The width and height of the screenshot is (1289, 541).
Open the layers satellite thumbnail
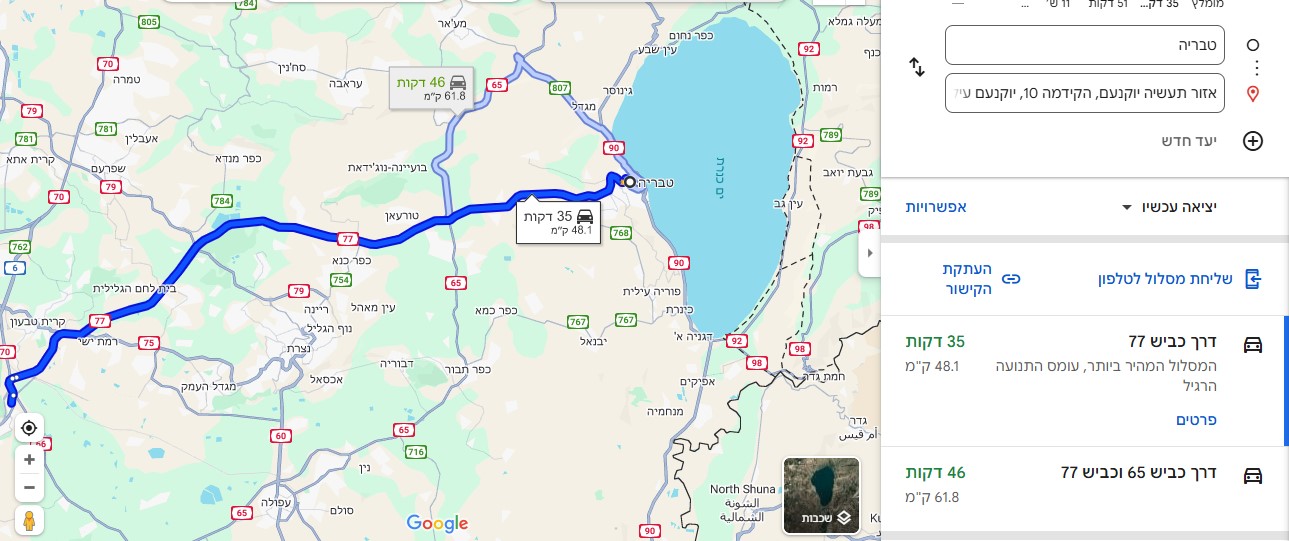coord(822,495)
